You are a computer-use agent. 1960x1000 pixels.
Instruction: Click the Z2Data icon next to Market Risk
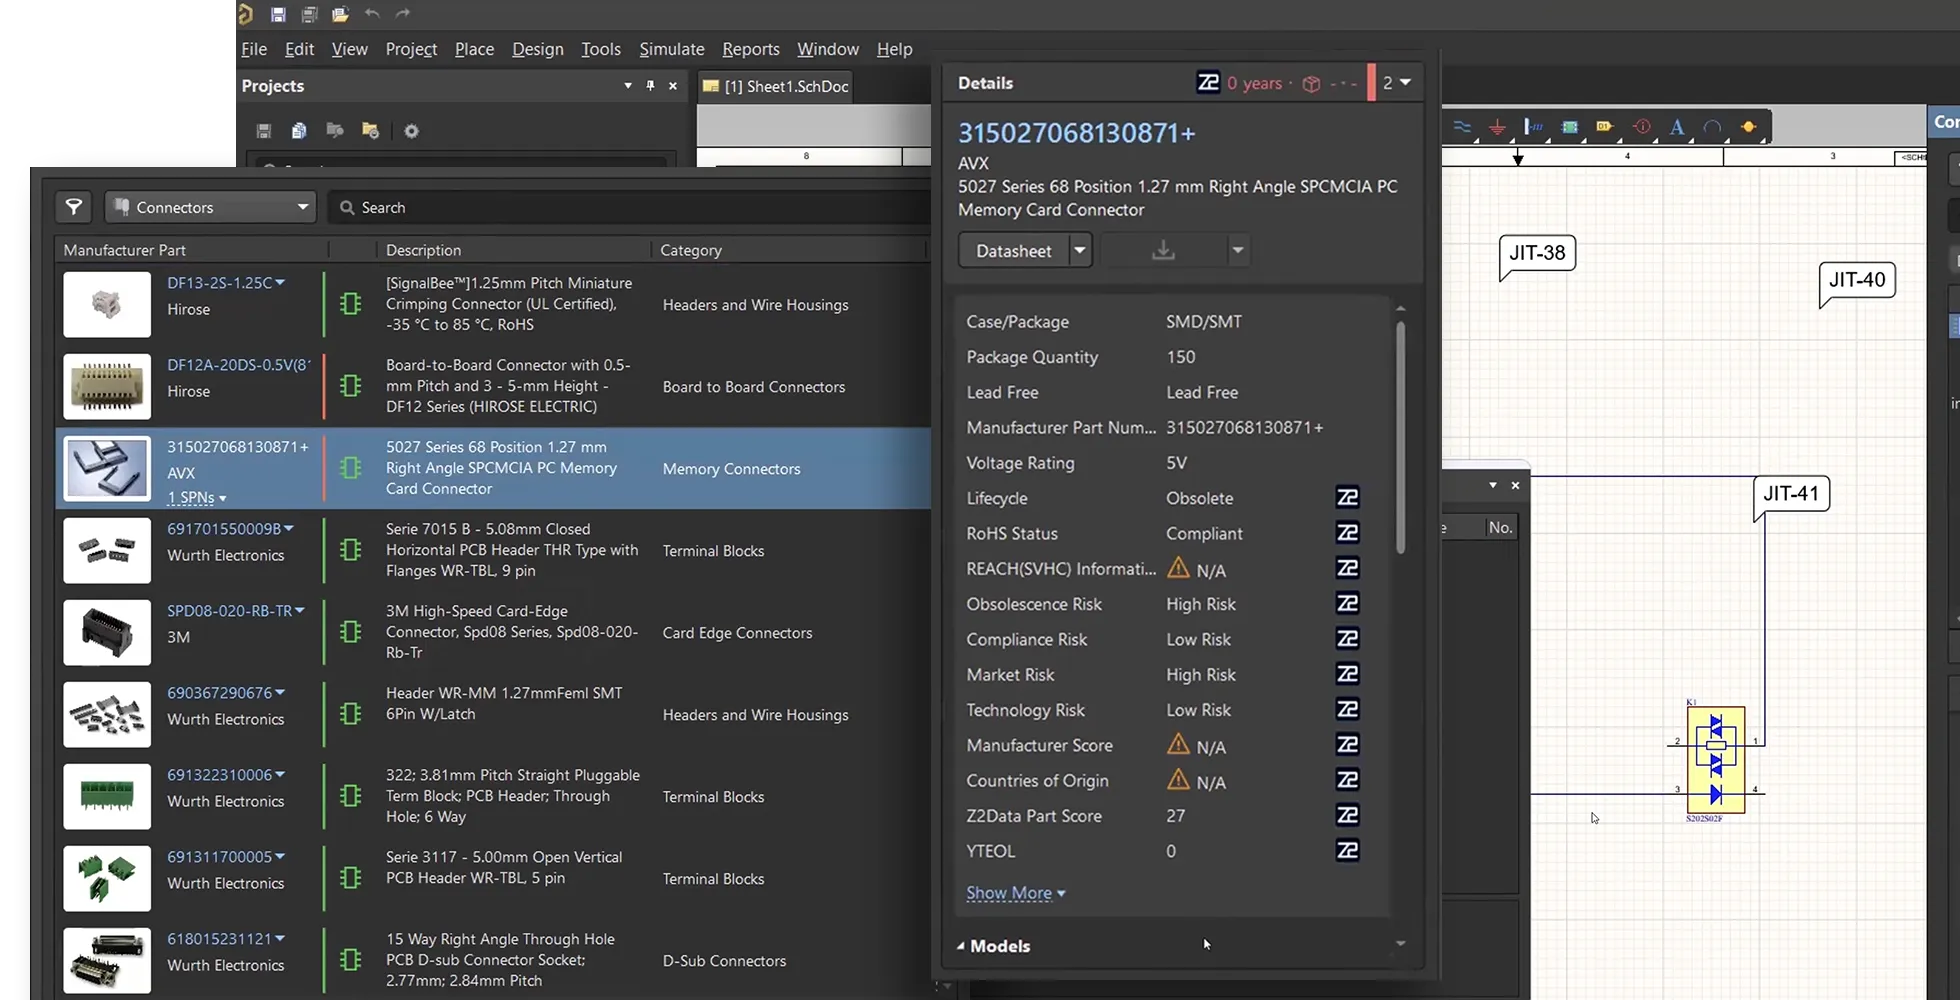pos(1347,674)
